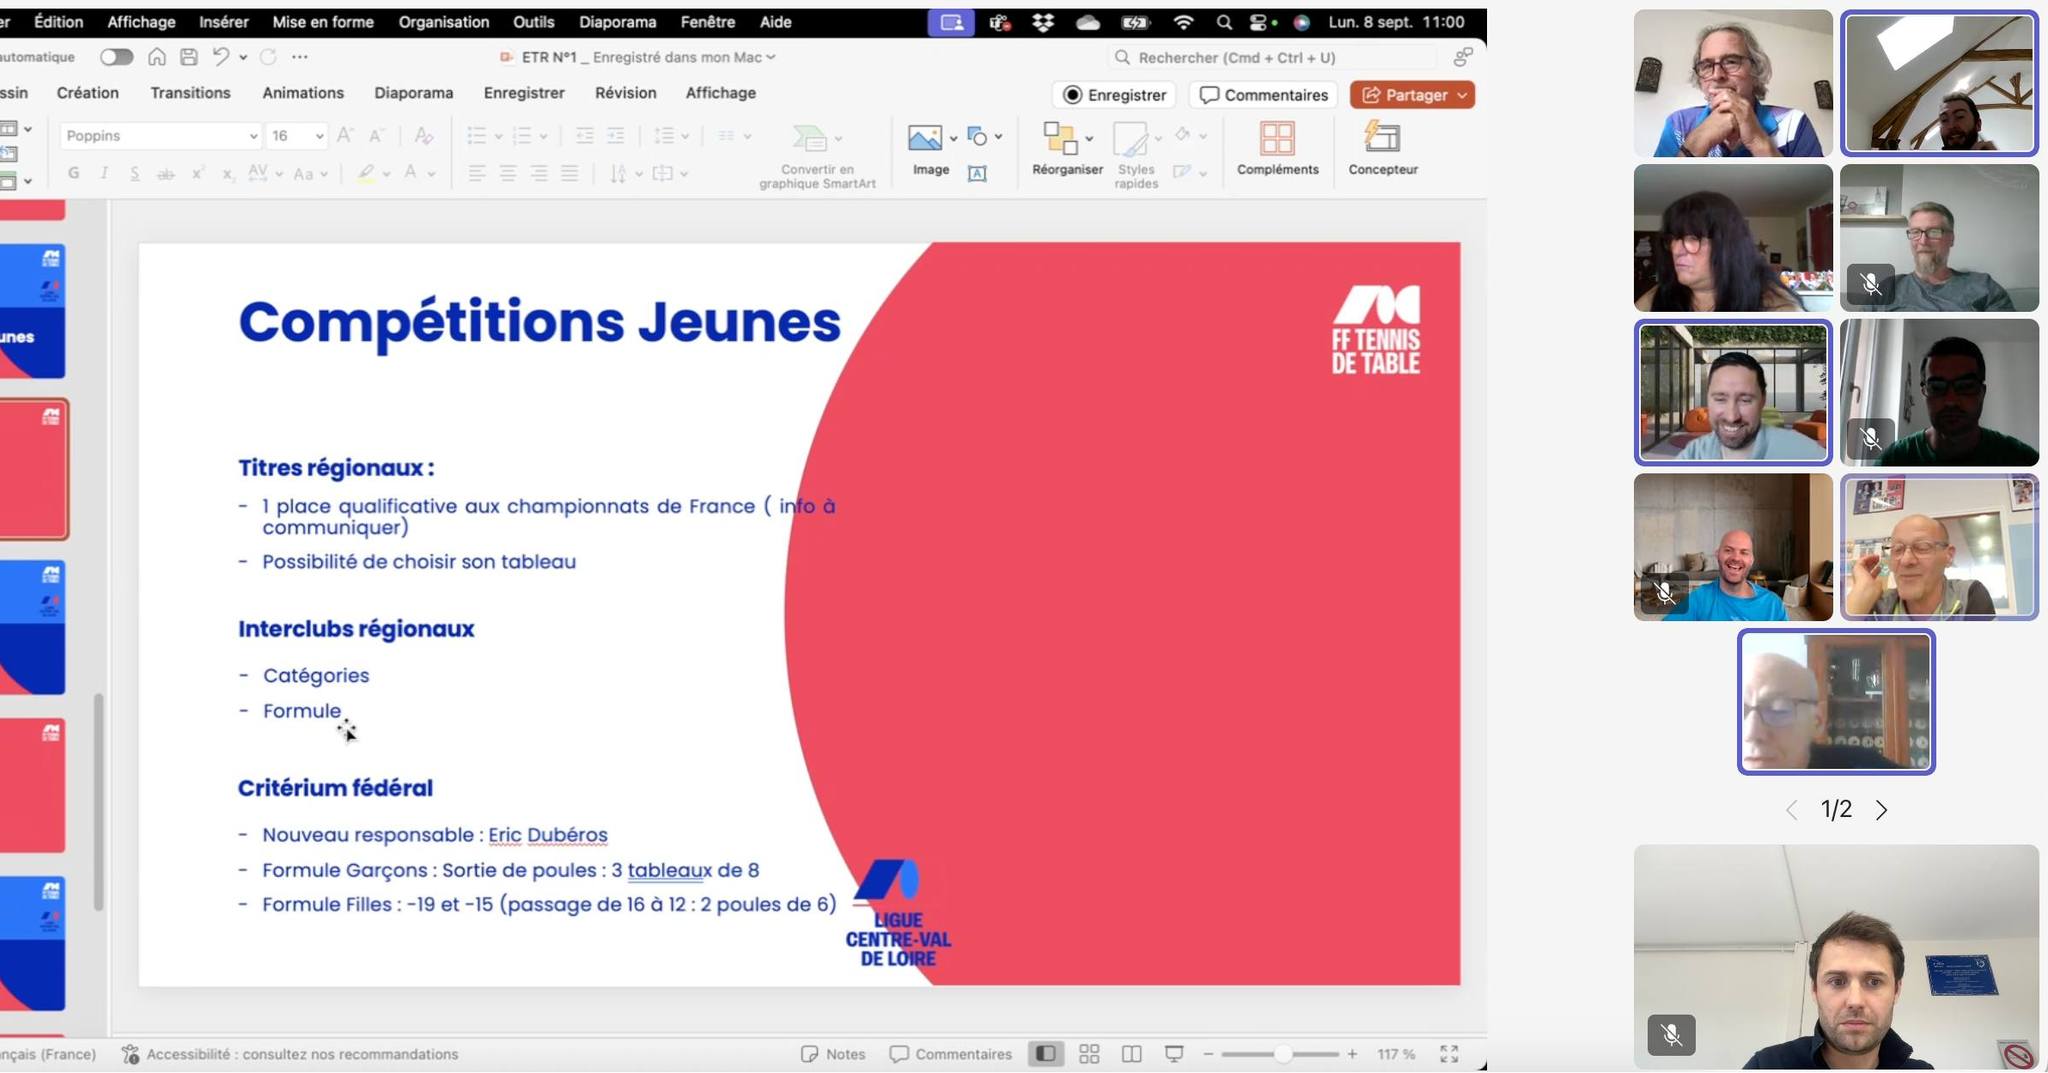
Task: Open the Compléments add-ins button
Action: (x=1277, y=148)
